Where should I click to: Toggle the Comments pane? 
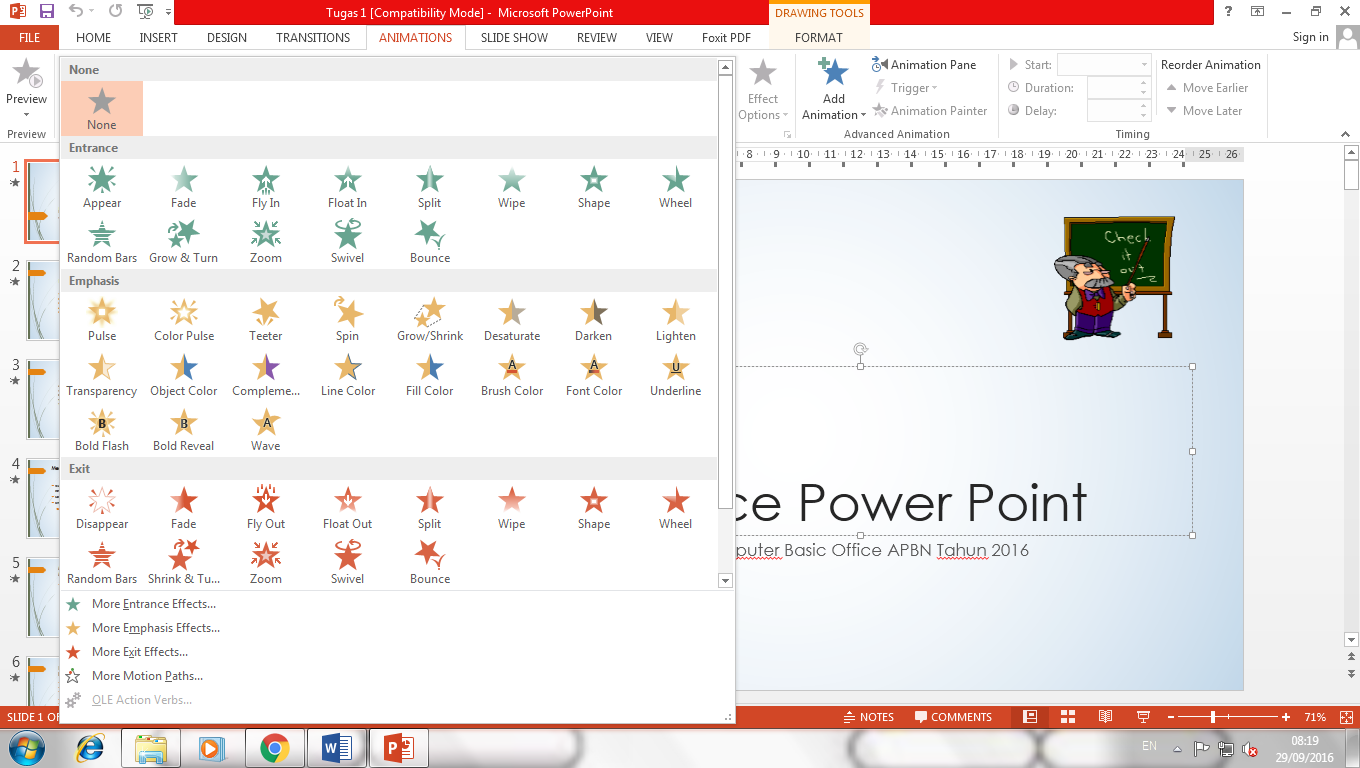tap(953, 716)
